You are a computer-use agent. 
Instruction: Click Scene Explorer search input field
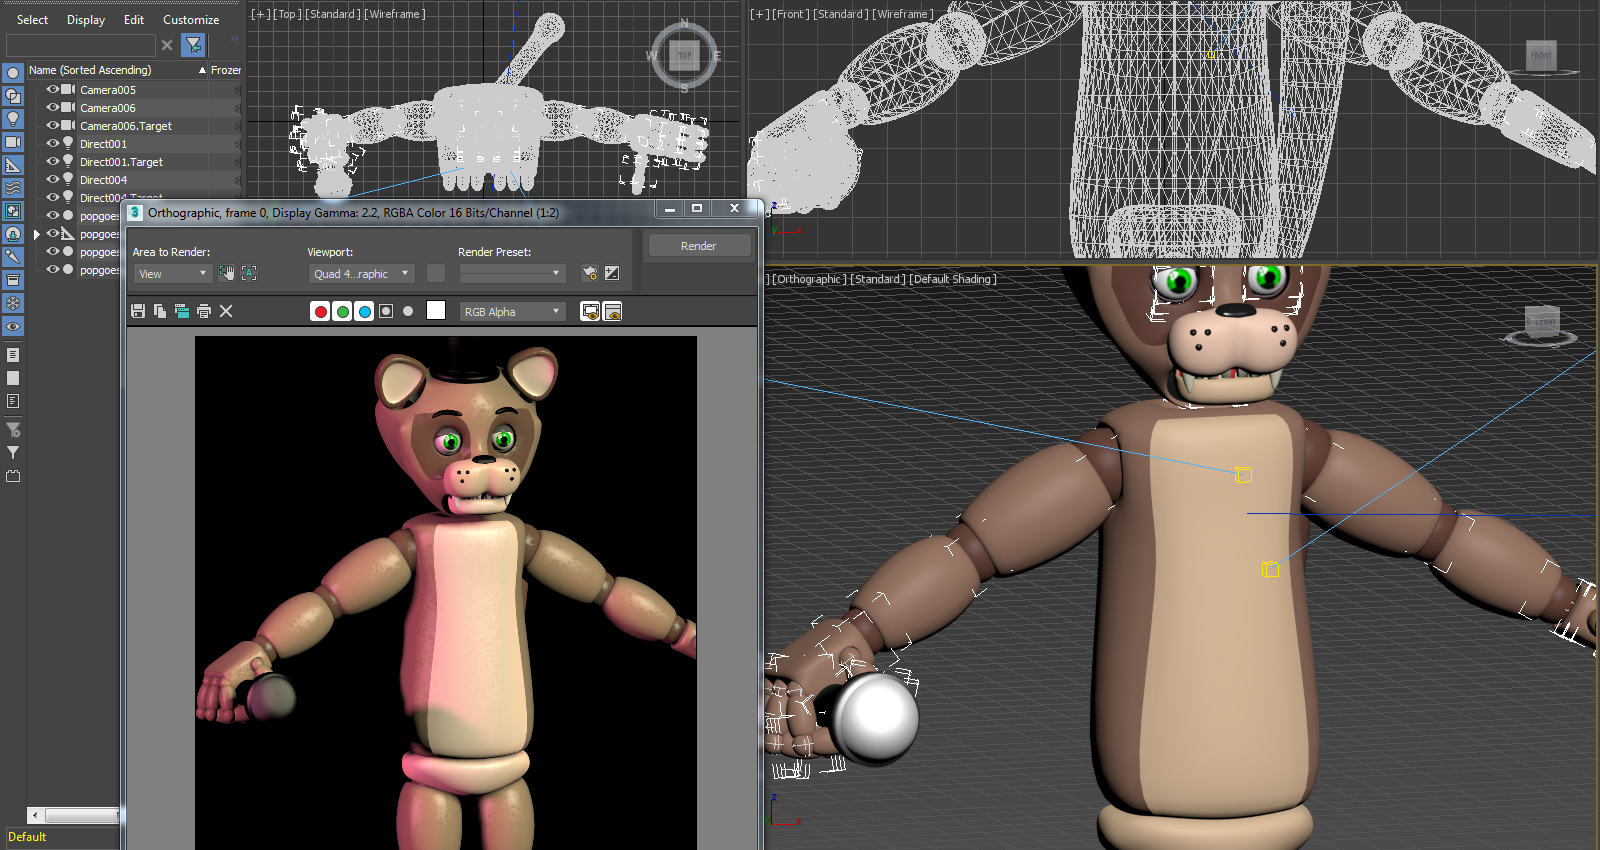click(81, 45)
